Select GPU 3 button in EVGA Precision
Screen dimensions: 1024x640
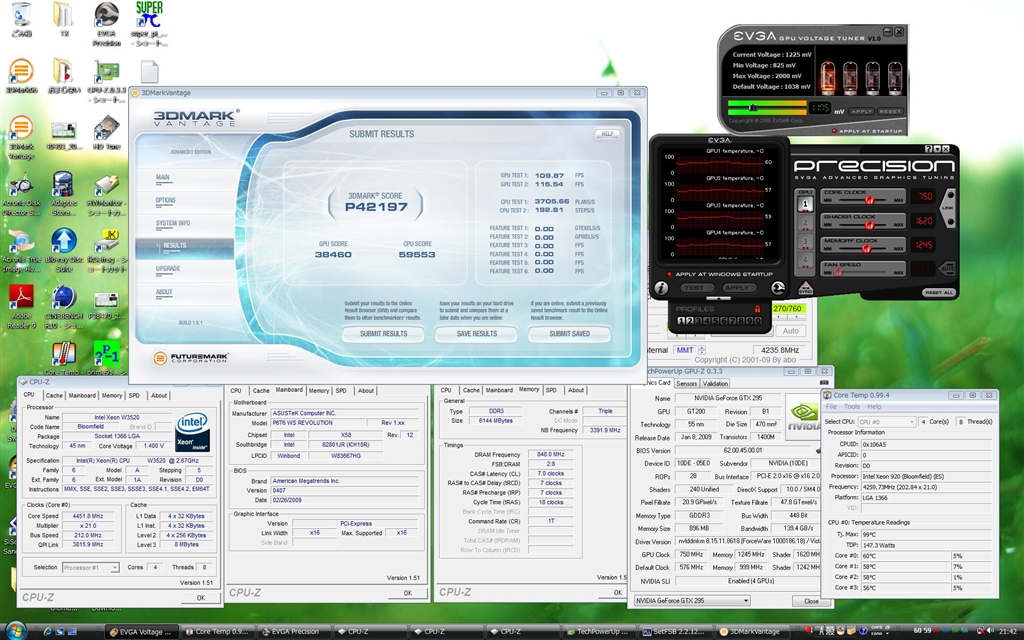(805, 243)
